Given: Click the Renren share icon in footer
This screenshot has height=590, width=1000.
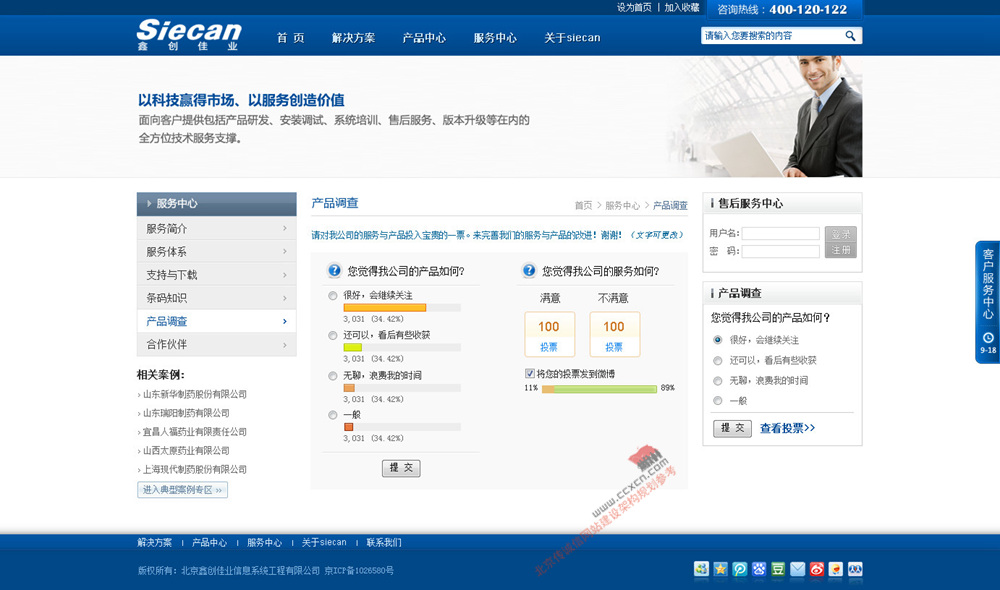Looking at the screenshot, I should pos(855,569).
